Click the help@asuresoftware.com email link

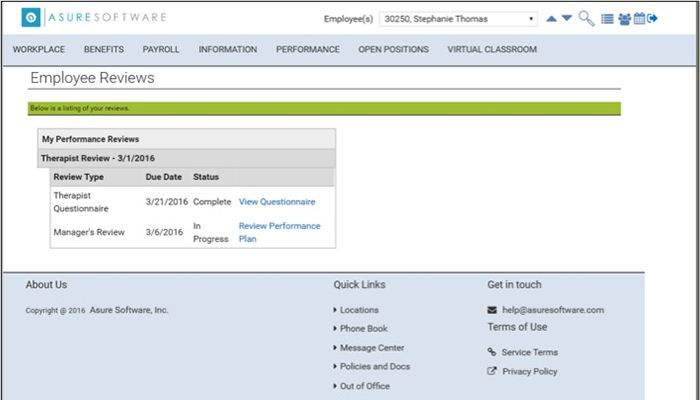[553, 310]
